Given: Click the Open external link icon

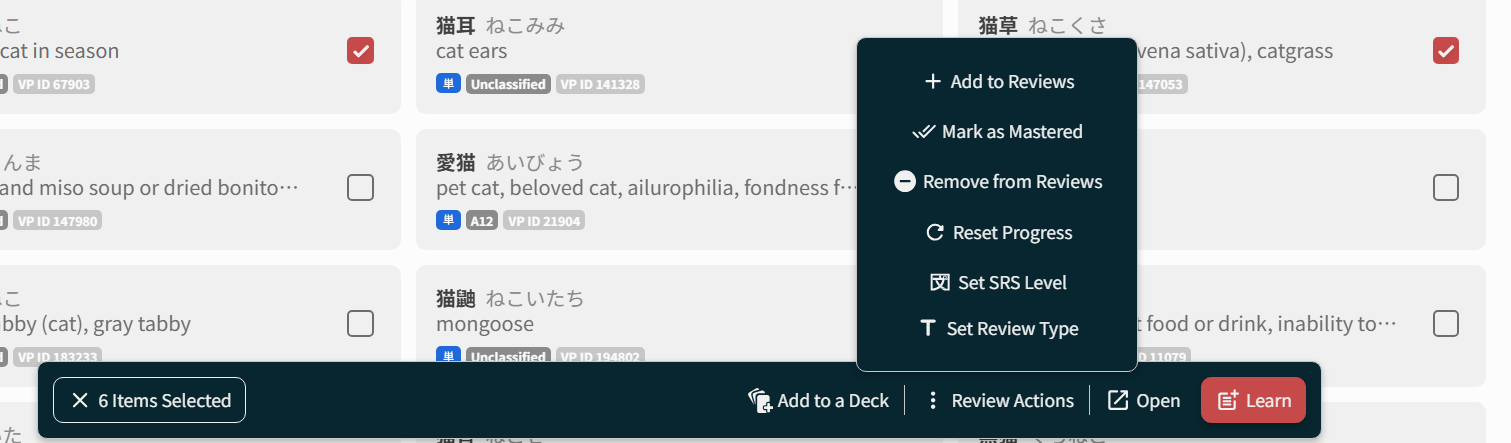Looking at the screenshot, I should [x=1117, y=401].
